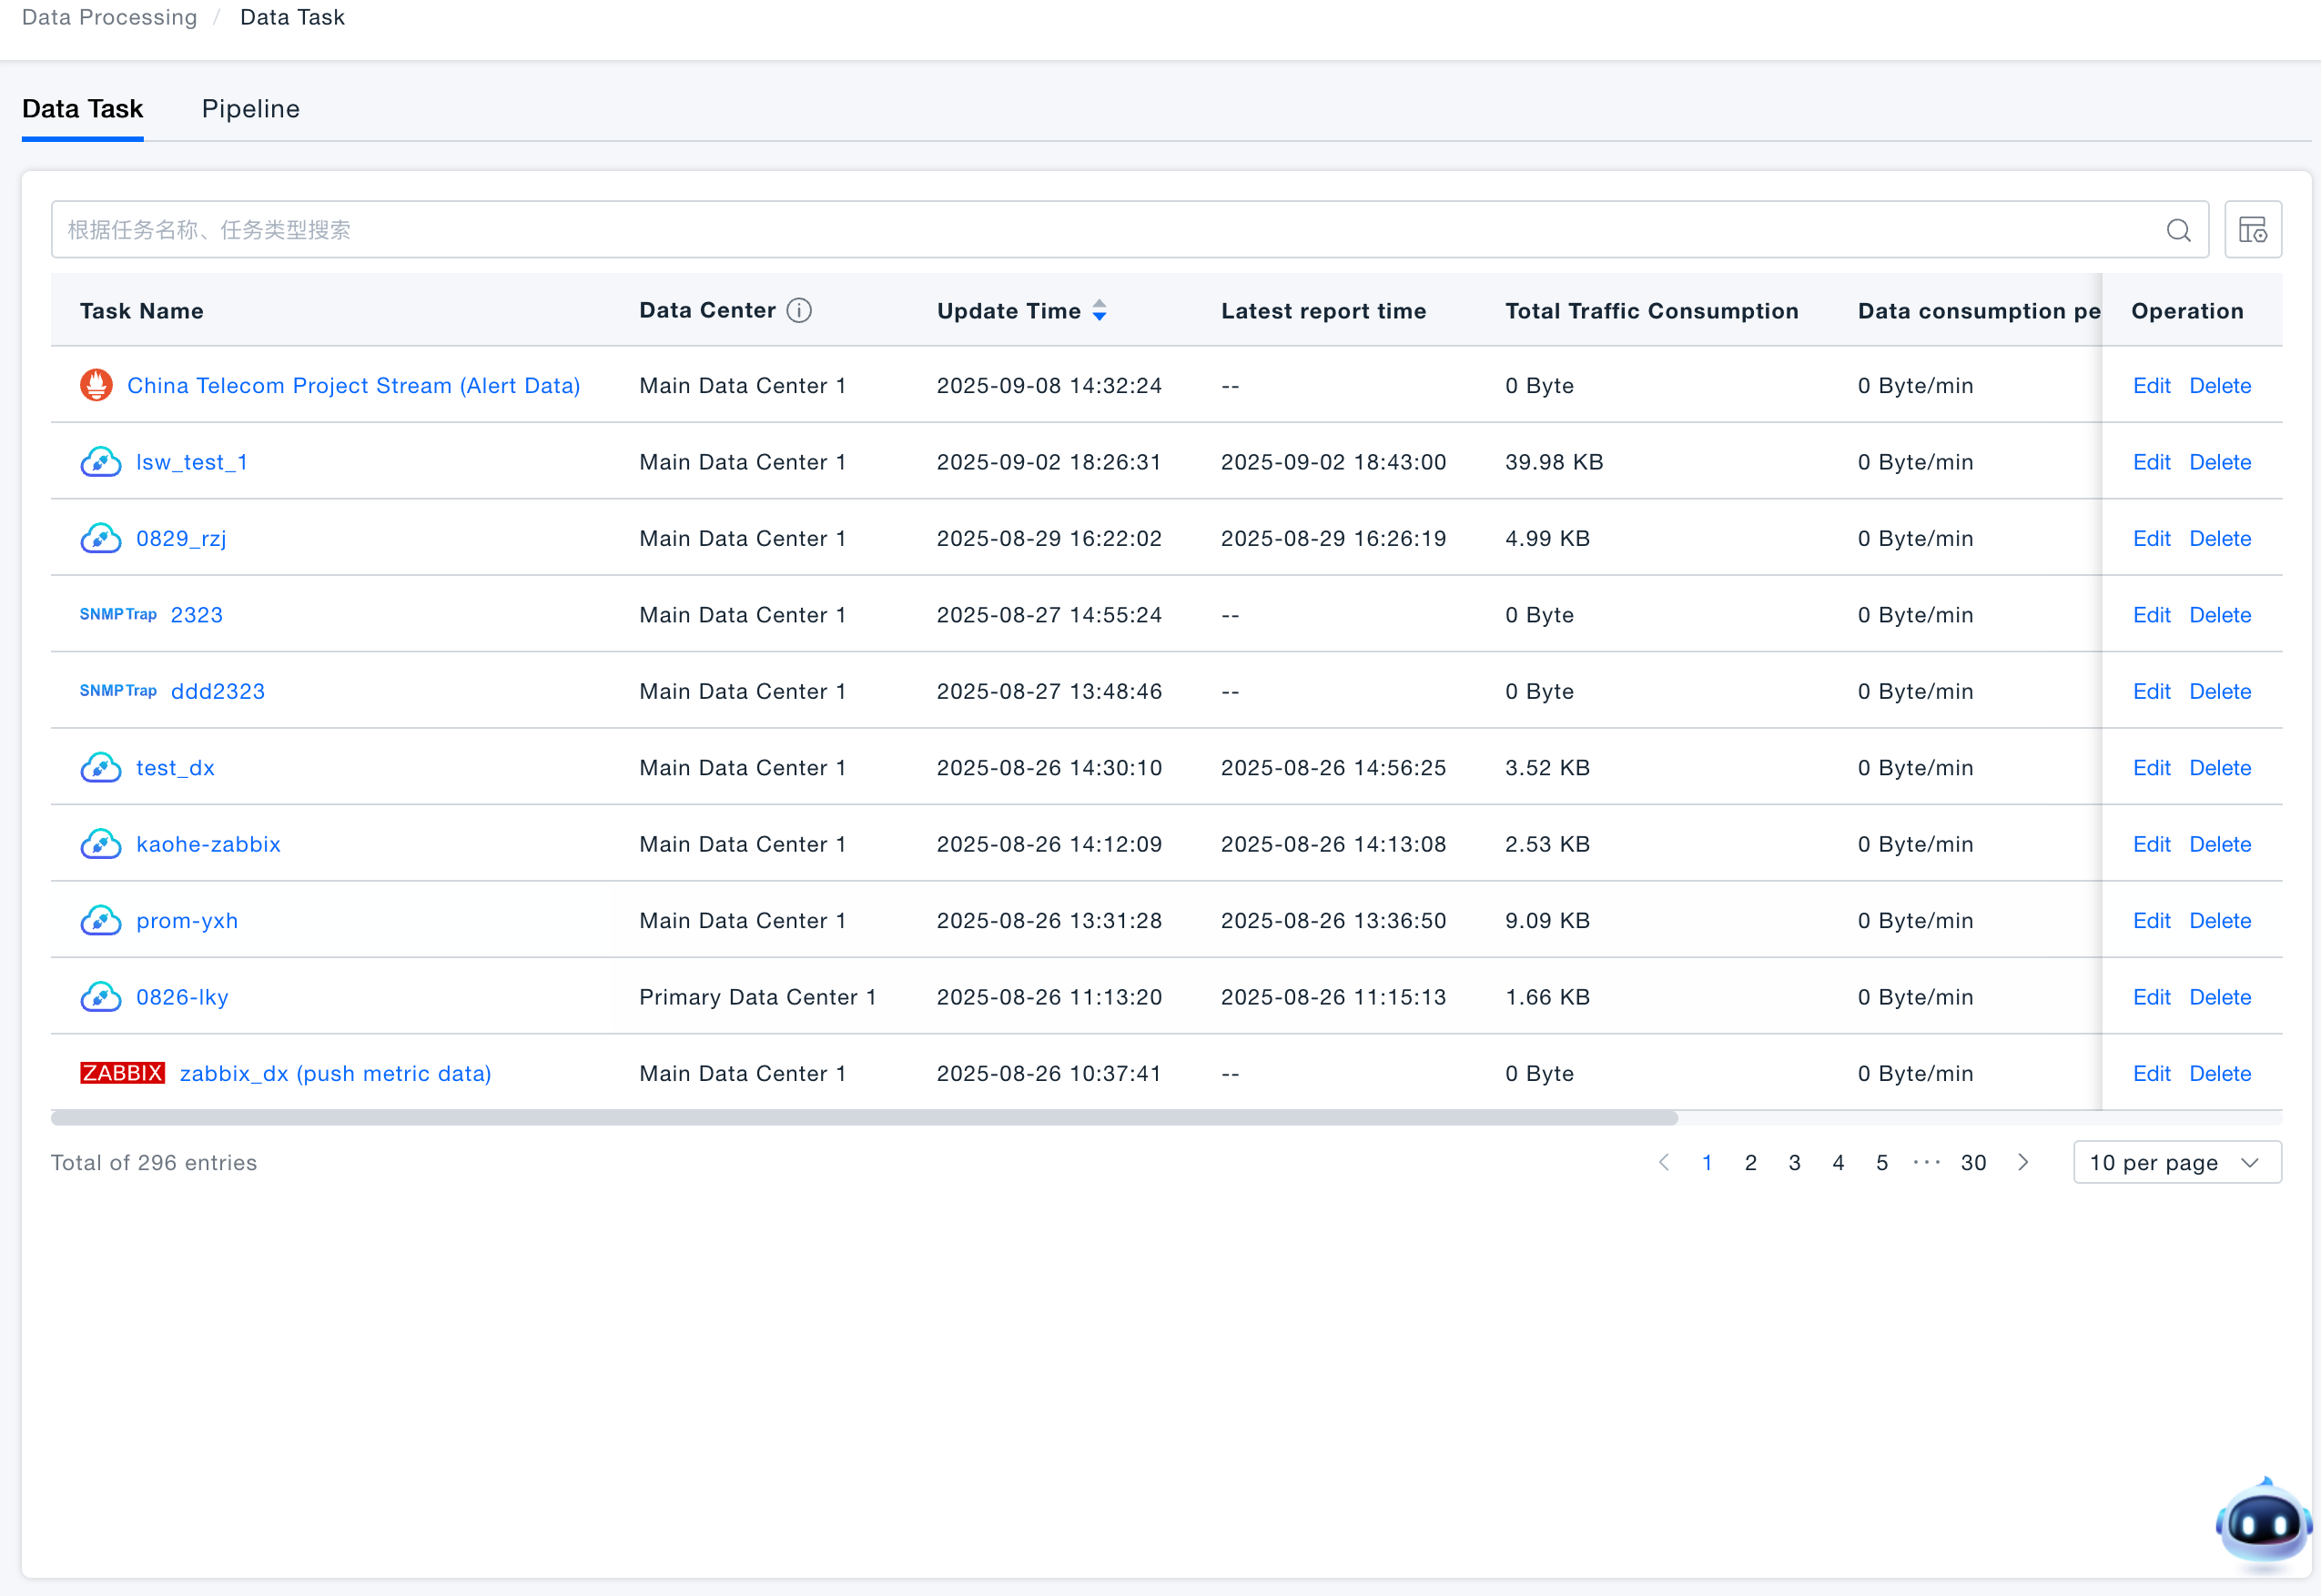
Task: Go to next page with right chevron
Action: point(2022,1162)
